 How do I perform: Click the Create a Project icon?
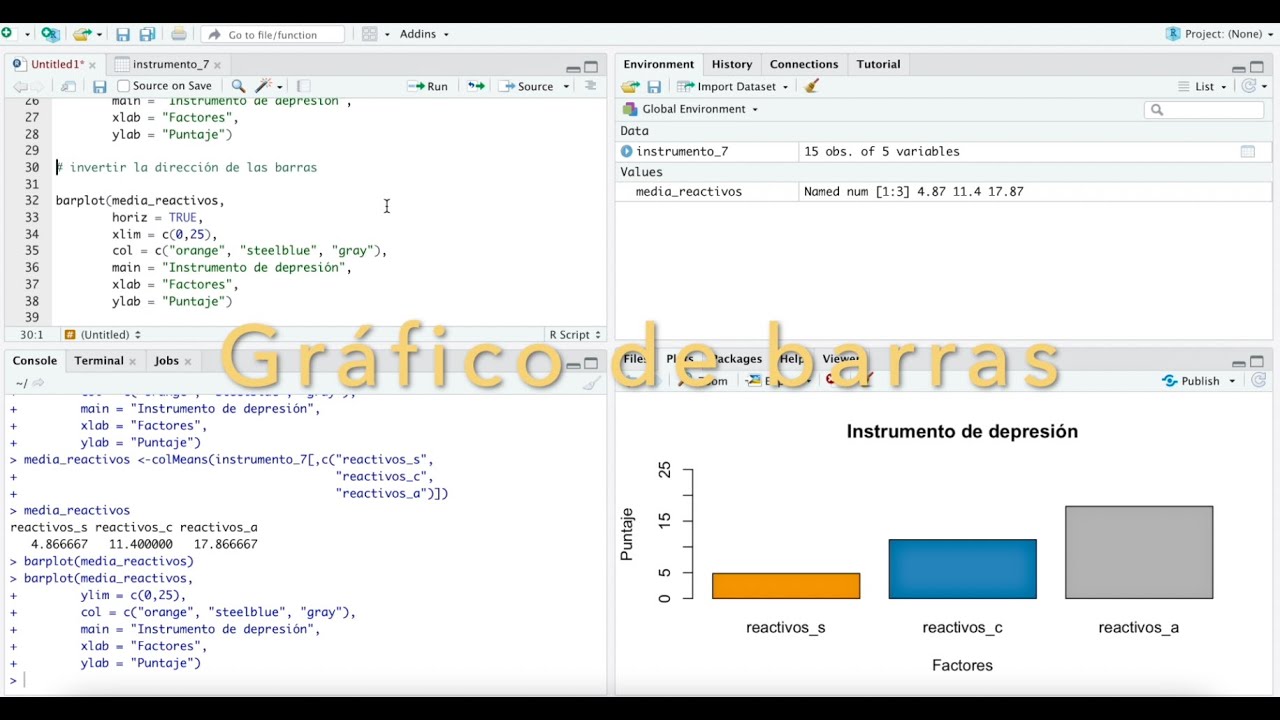[50, 34]
